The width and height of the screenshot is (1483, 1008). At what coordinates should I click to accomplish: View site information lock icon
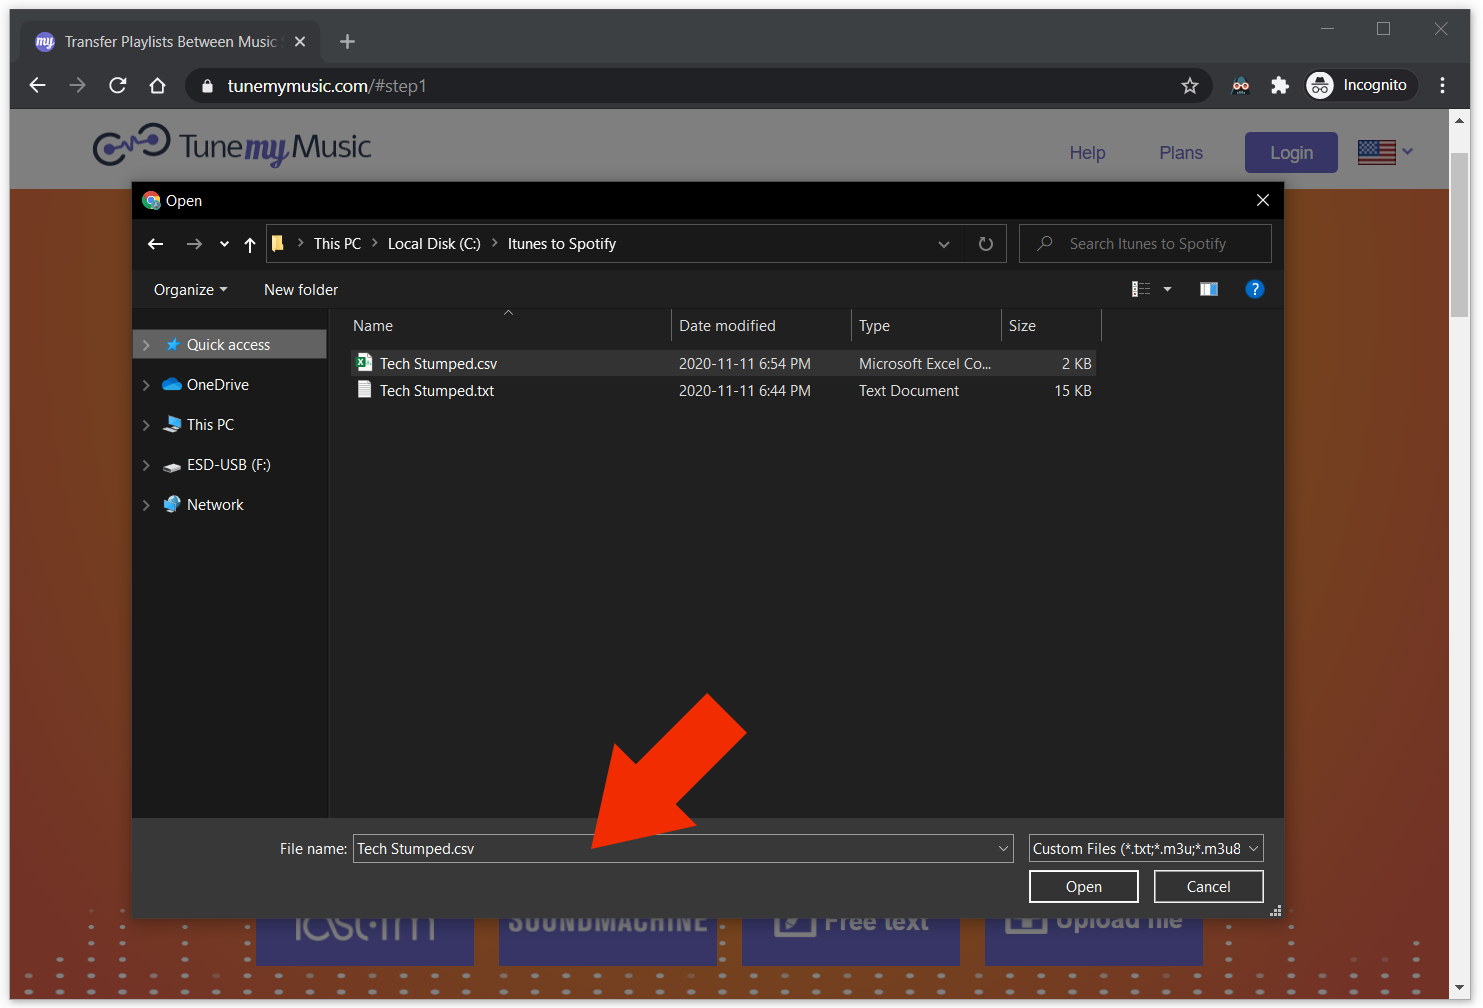207,86
